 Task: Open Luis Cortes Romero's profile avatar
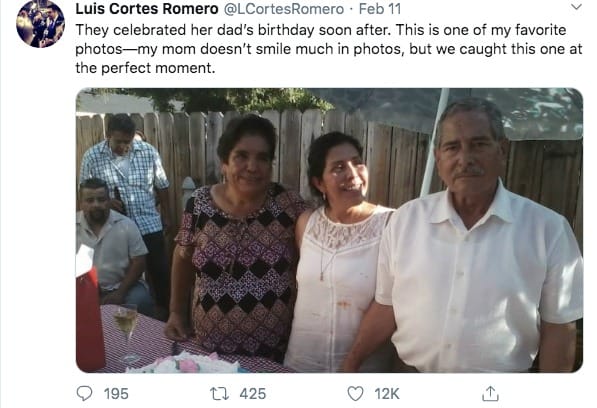[40, 24]
